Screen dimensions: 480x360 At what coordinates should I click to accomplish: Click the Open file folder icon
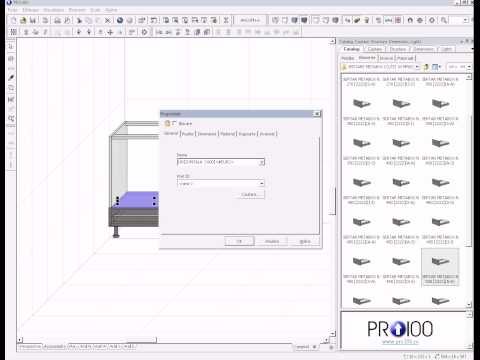(x=23, y=20)
